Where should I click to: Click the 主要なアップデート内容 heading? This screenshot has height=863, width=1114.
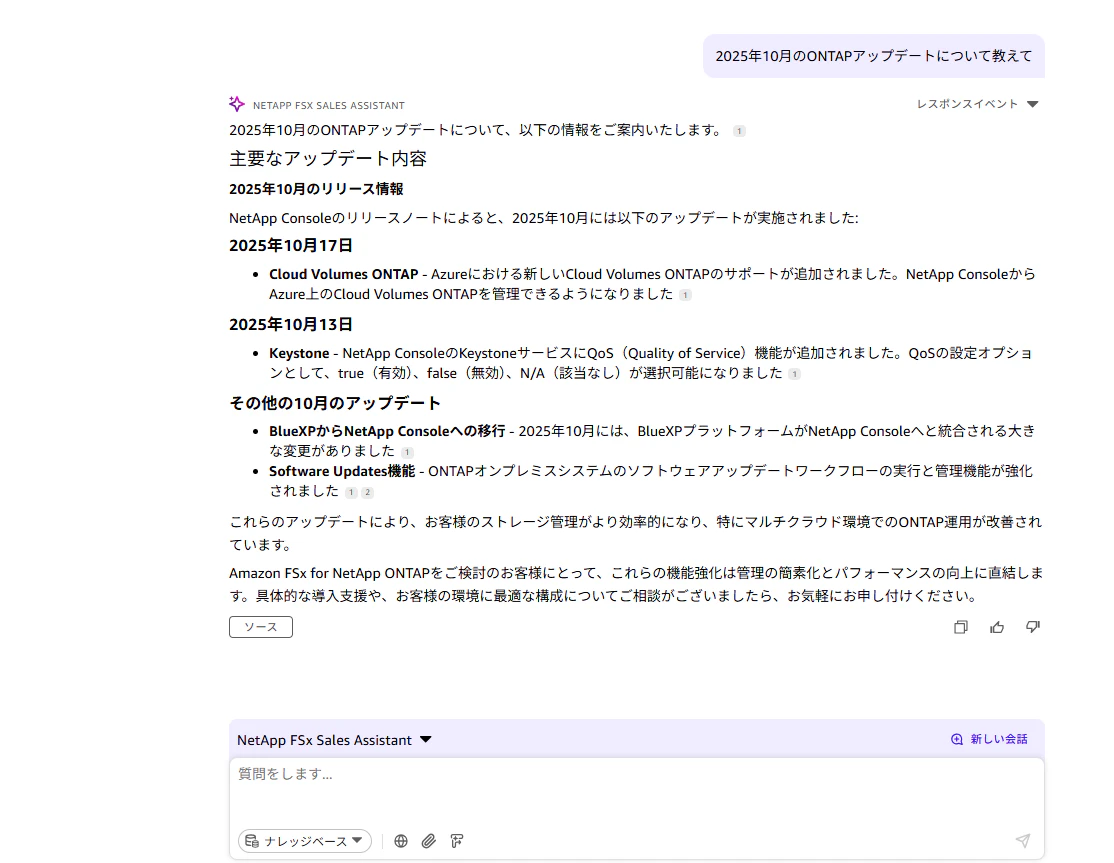pos(328,158)
